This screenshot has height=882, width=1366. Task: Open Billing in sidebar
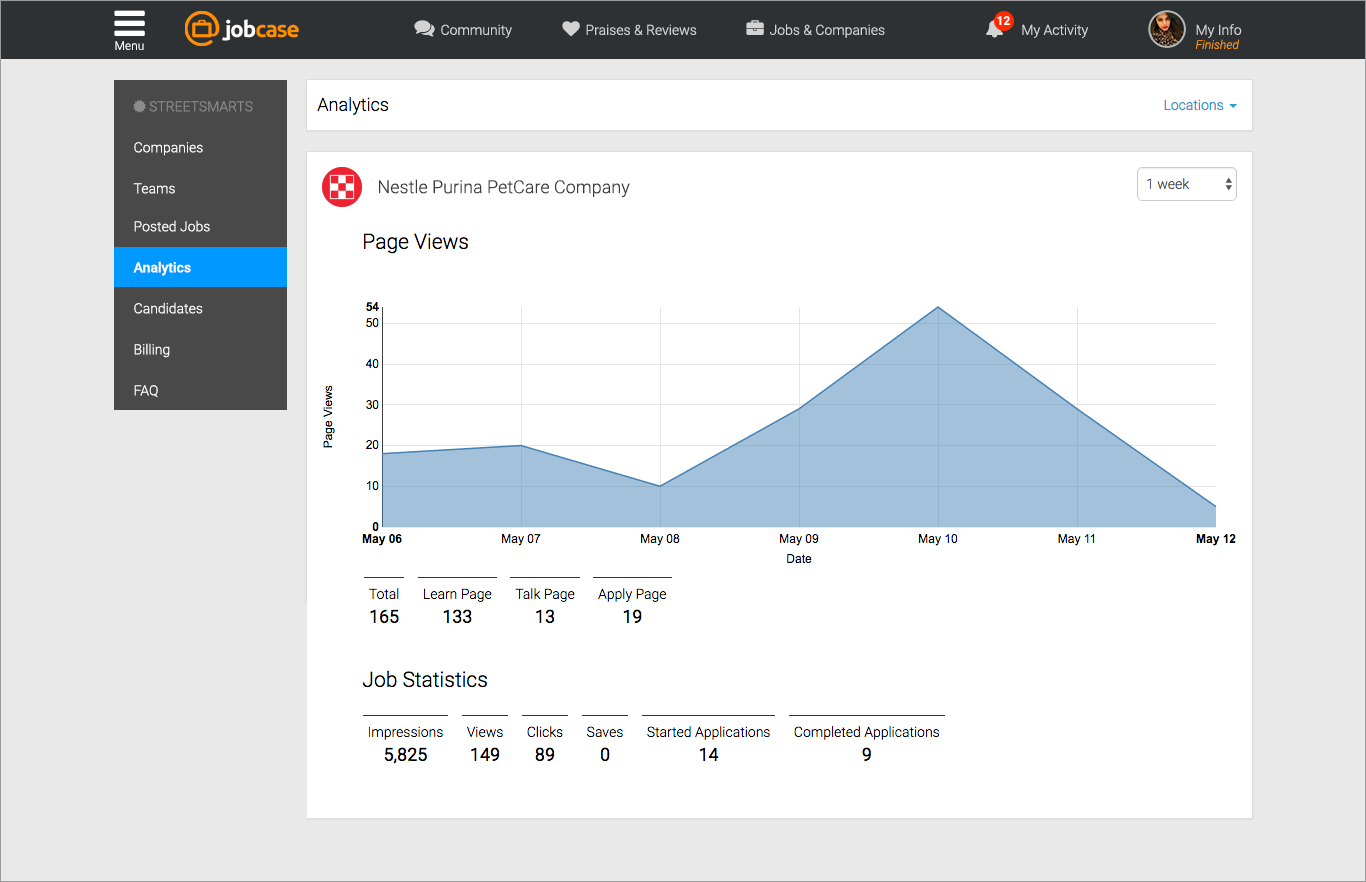click(200, 349)
